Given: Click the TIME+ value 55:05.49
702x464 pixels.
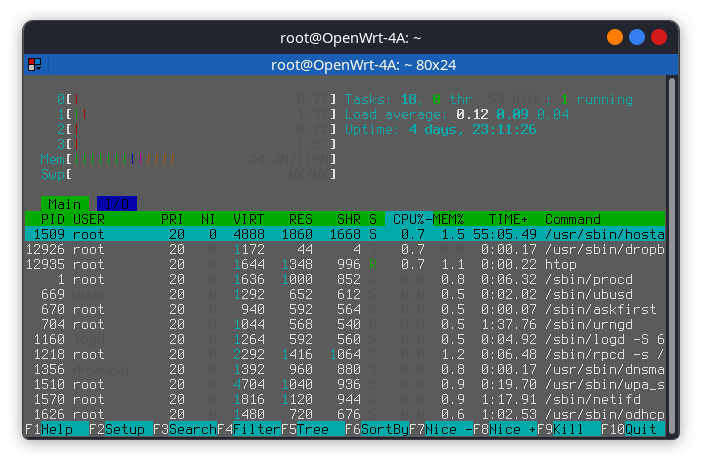Looking at the screenshot, I should pos(505,234).
